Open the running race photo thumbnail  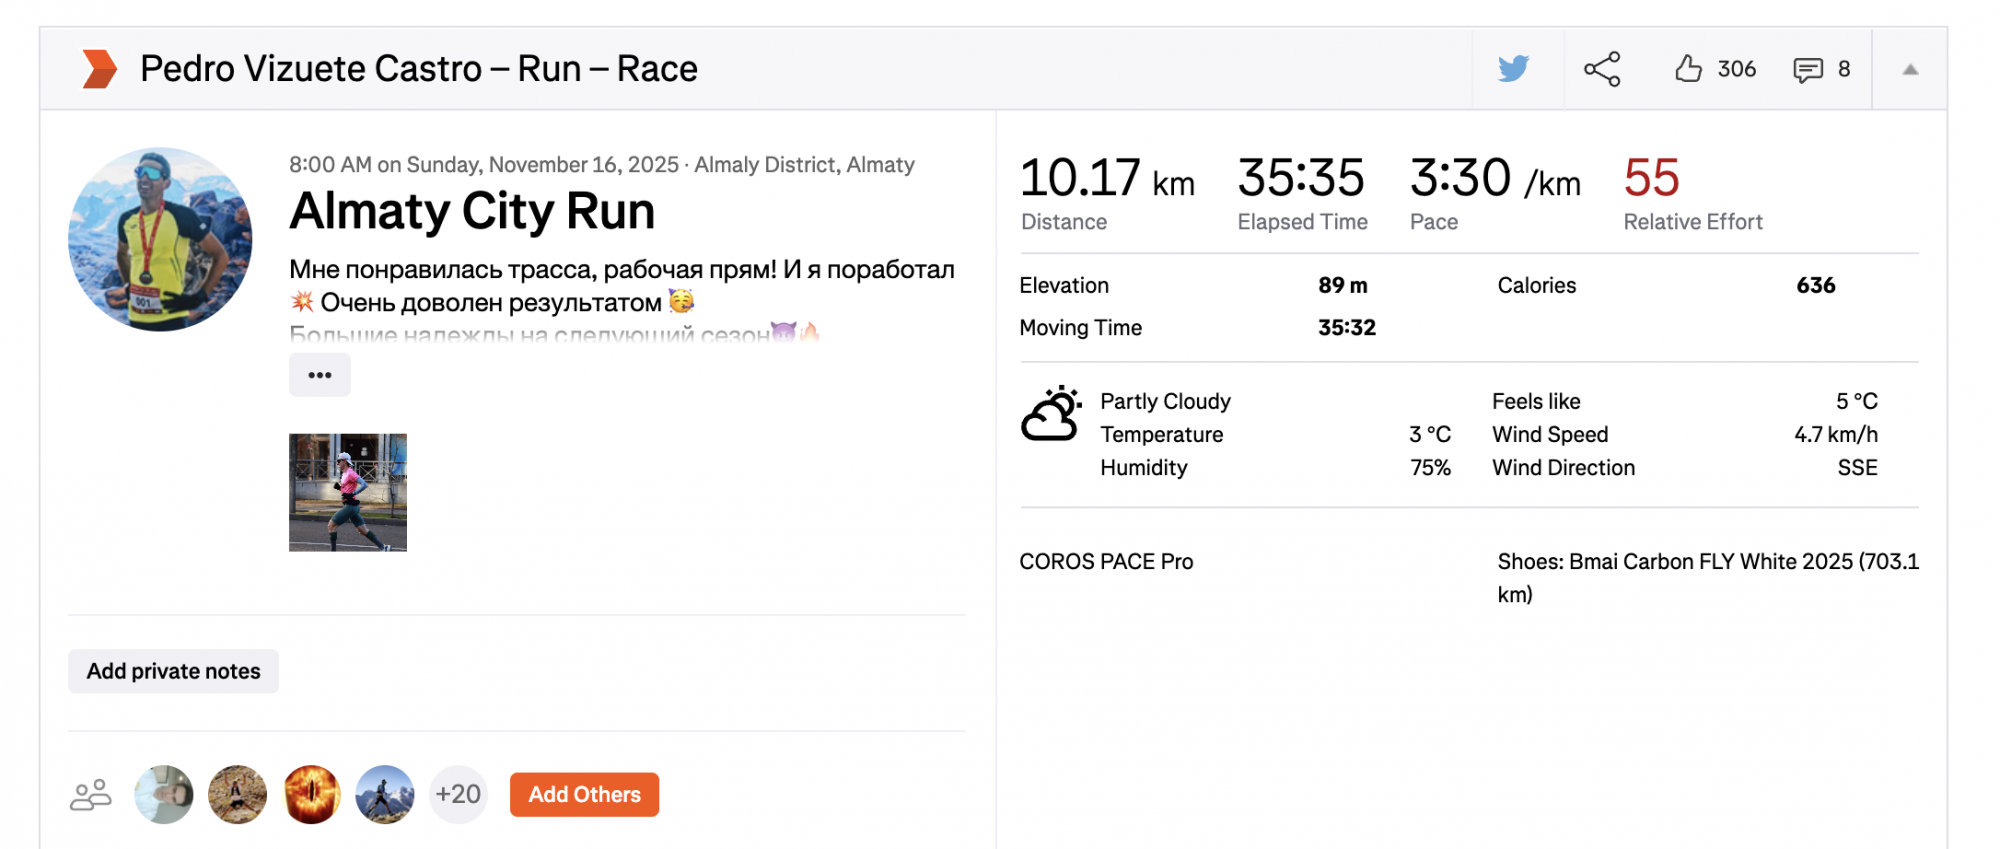point(348,492)
